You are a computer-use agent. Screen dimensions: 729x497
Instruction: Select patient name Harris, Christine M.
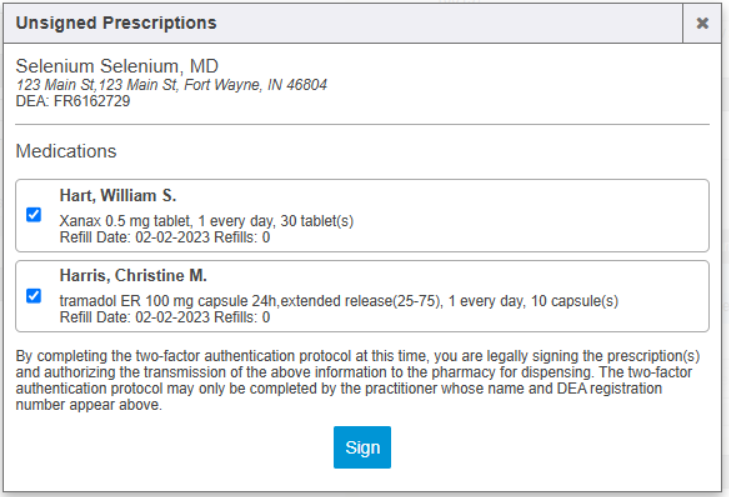coord(133,276)
